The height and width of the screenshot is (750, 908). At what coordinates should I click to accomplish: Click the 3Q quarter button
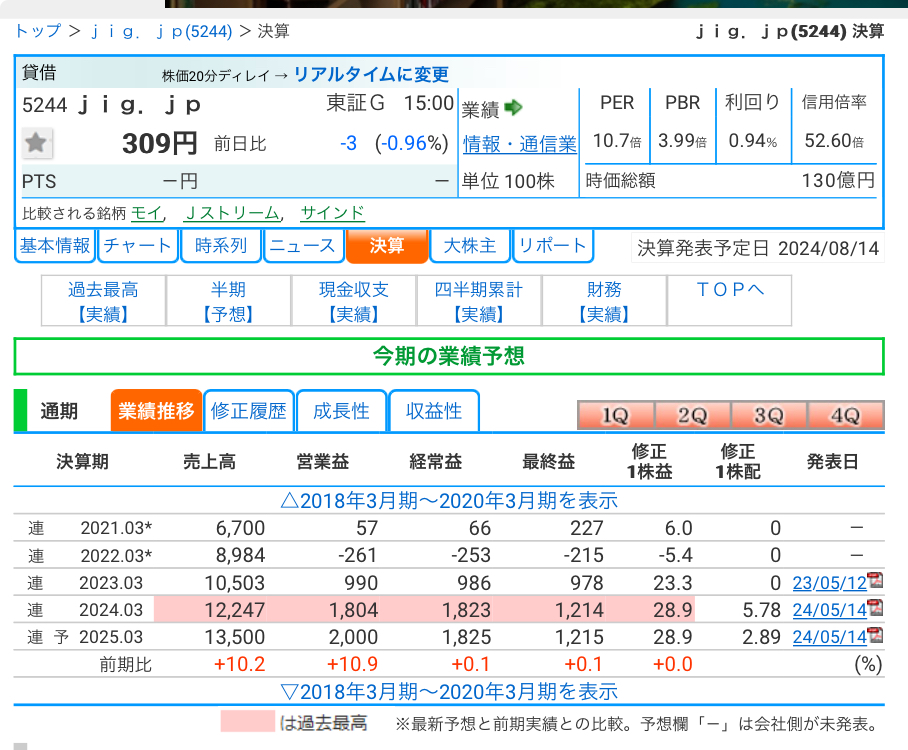coord(769,415)
